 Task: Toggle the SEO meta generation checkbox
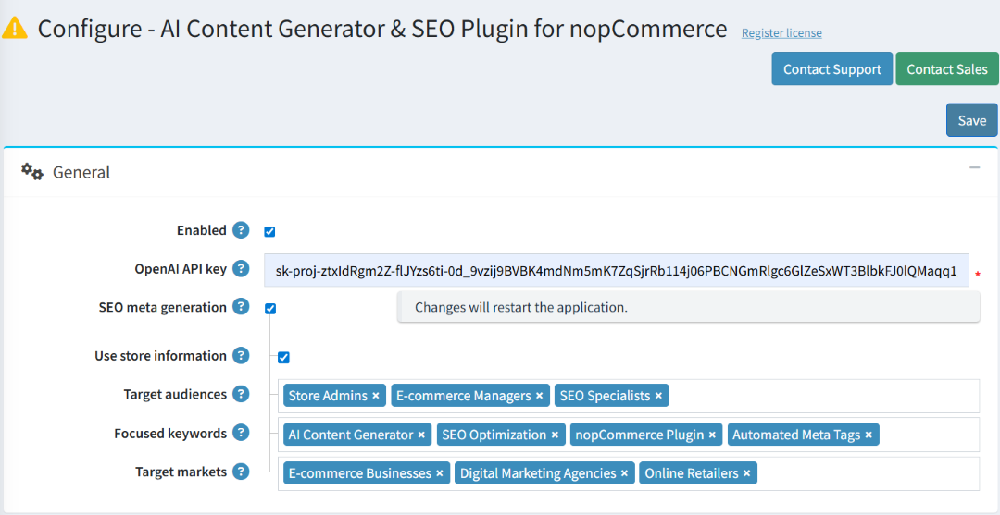pyautogui.click(x=270, y=308)
